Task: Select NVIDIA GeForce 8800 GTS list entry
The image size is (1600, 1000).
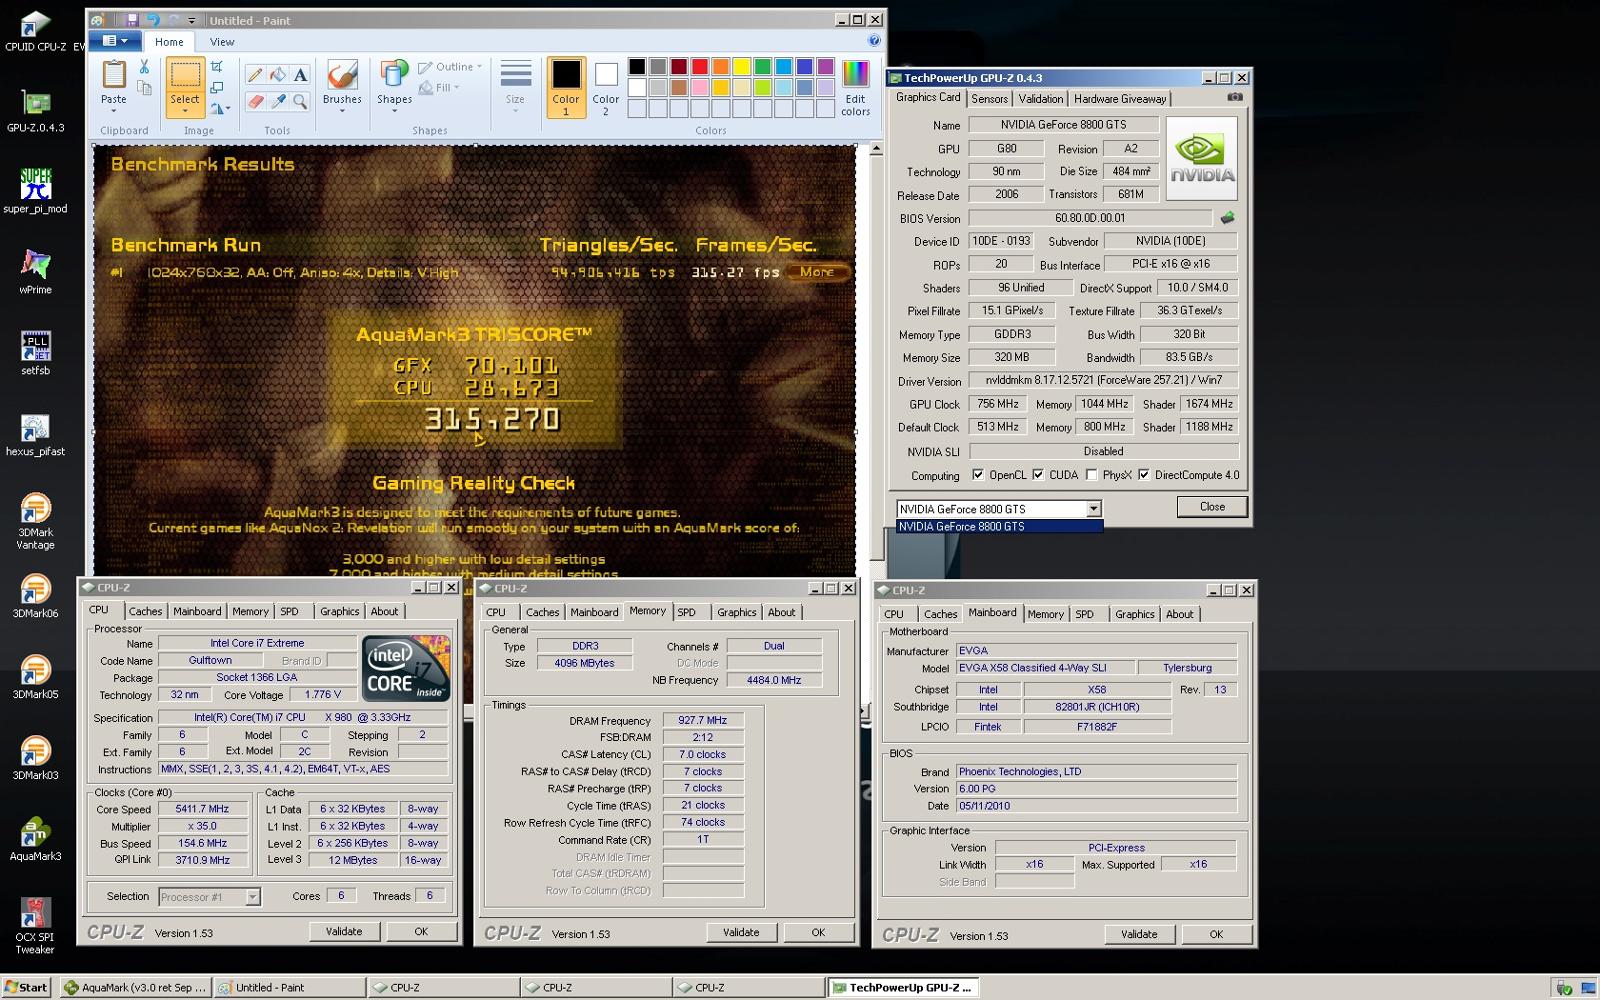Action: pyautogui.click(x=999, y=526)
